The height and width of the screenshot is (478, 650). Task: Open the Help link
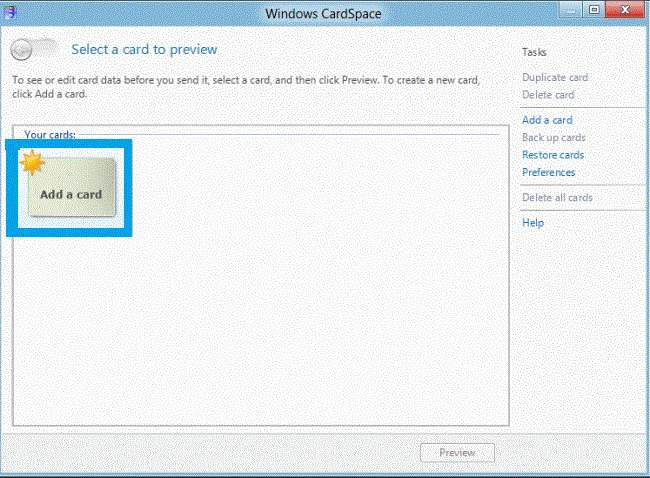tap(533, 223)
